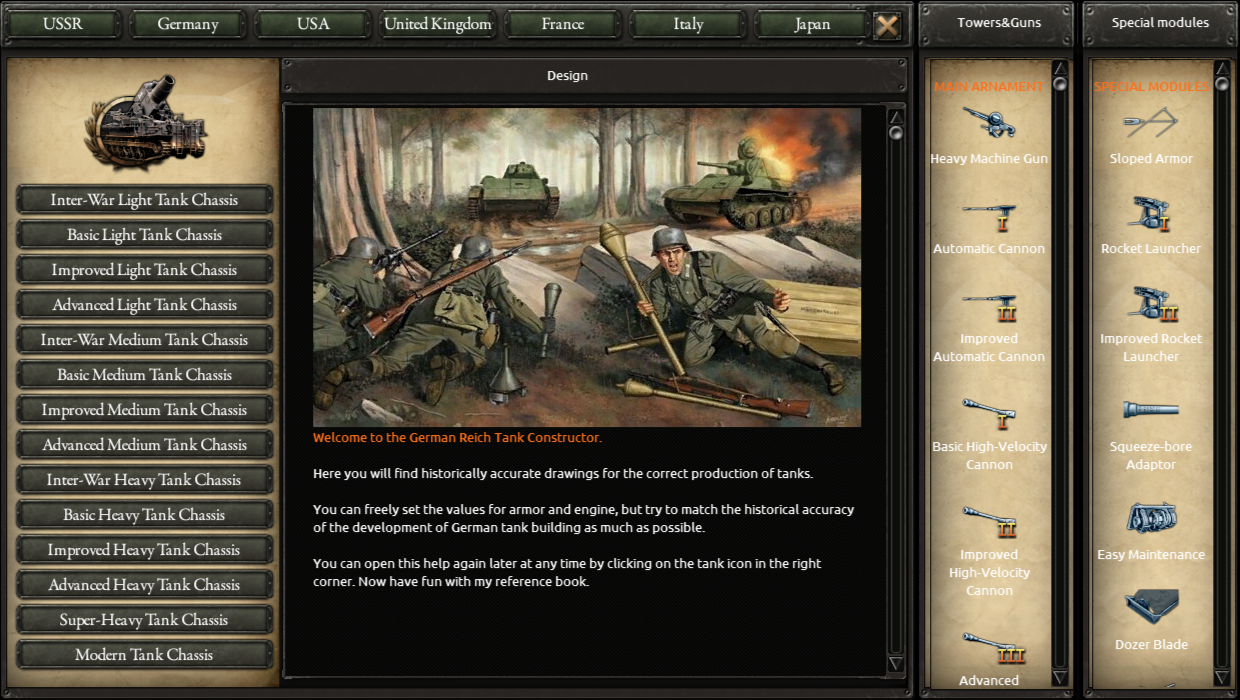Select Improved High-Velocity Cannon icon

[988, 522]
